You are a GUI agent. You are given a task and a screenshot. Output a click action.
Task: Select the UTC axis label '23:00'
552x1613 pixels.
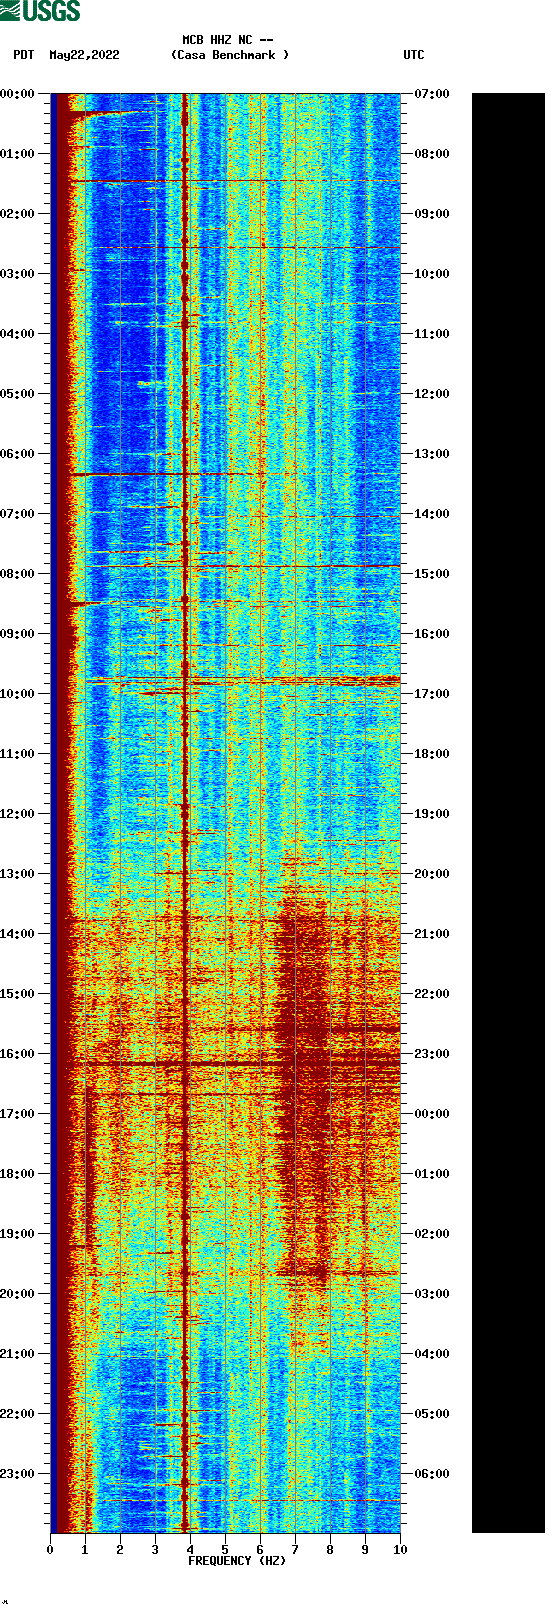[x=432, y=1054]
